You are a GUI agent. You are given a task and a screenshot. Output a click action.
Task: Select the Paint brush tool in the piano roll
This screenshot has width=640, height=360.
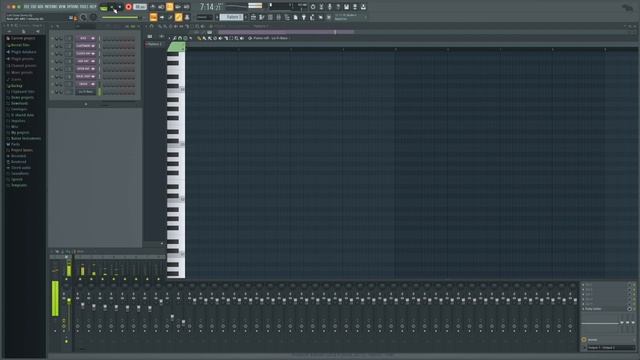point(204,38)
